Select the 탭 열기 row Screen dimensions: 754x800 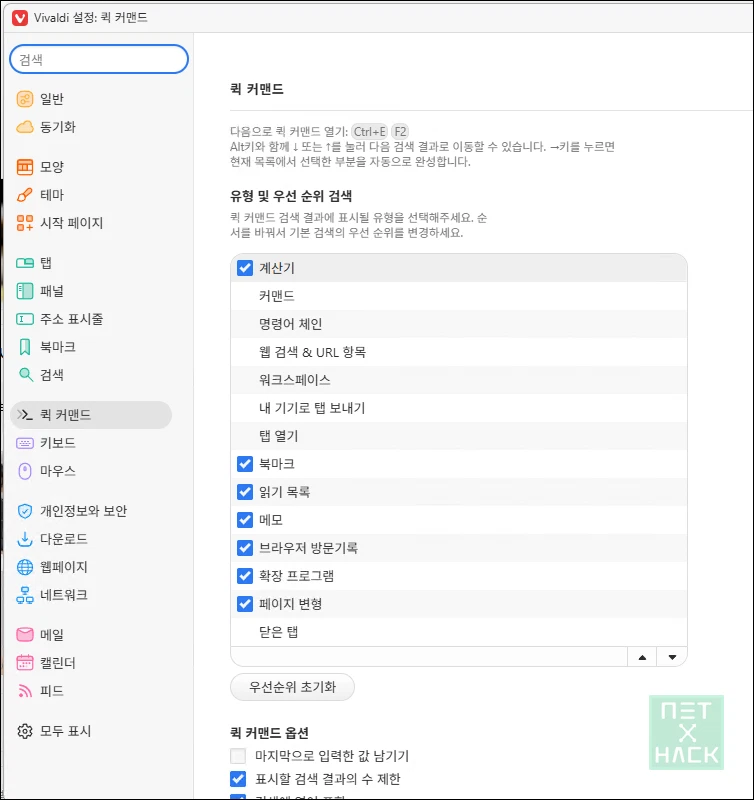[x=459, y=436]
